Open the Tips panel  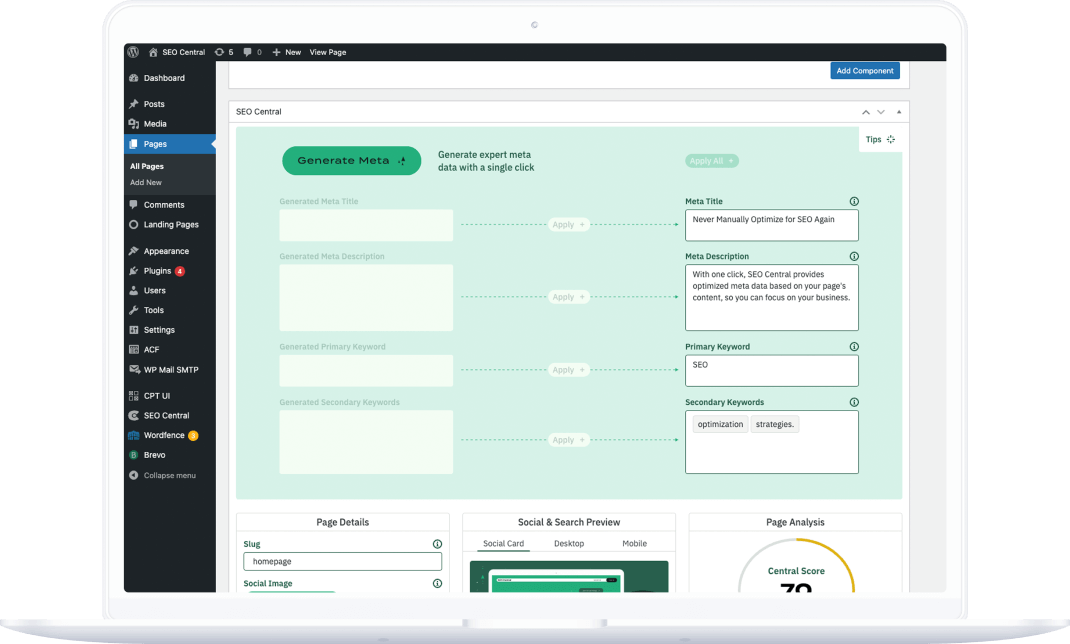[x=880, y=139]
